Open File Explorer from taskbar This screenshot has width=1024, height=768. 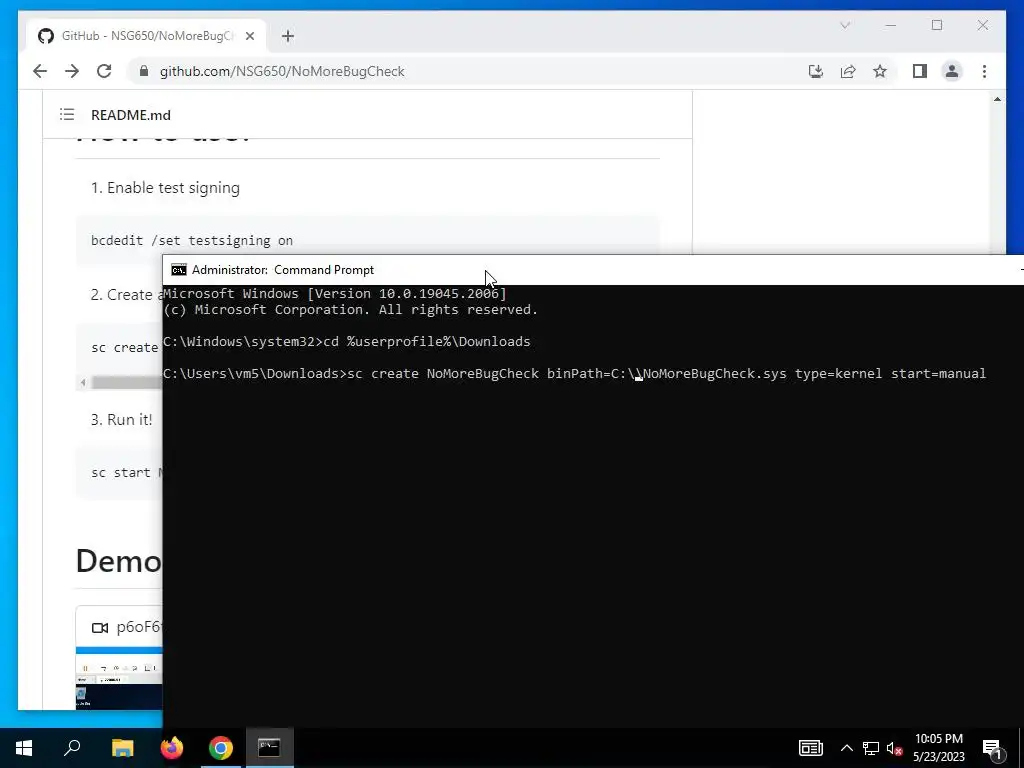(x=122, y=747)
